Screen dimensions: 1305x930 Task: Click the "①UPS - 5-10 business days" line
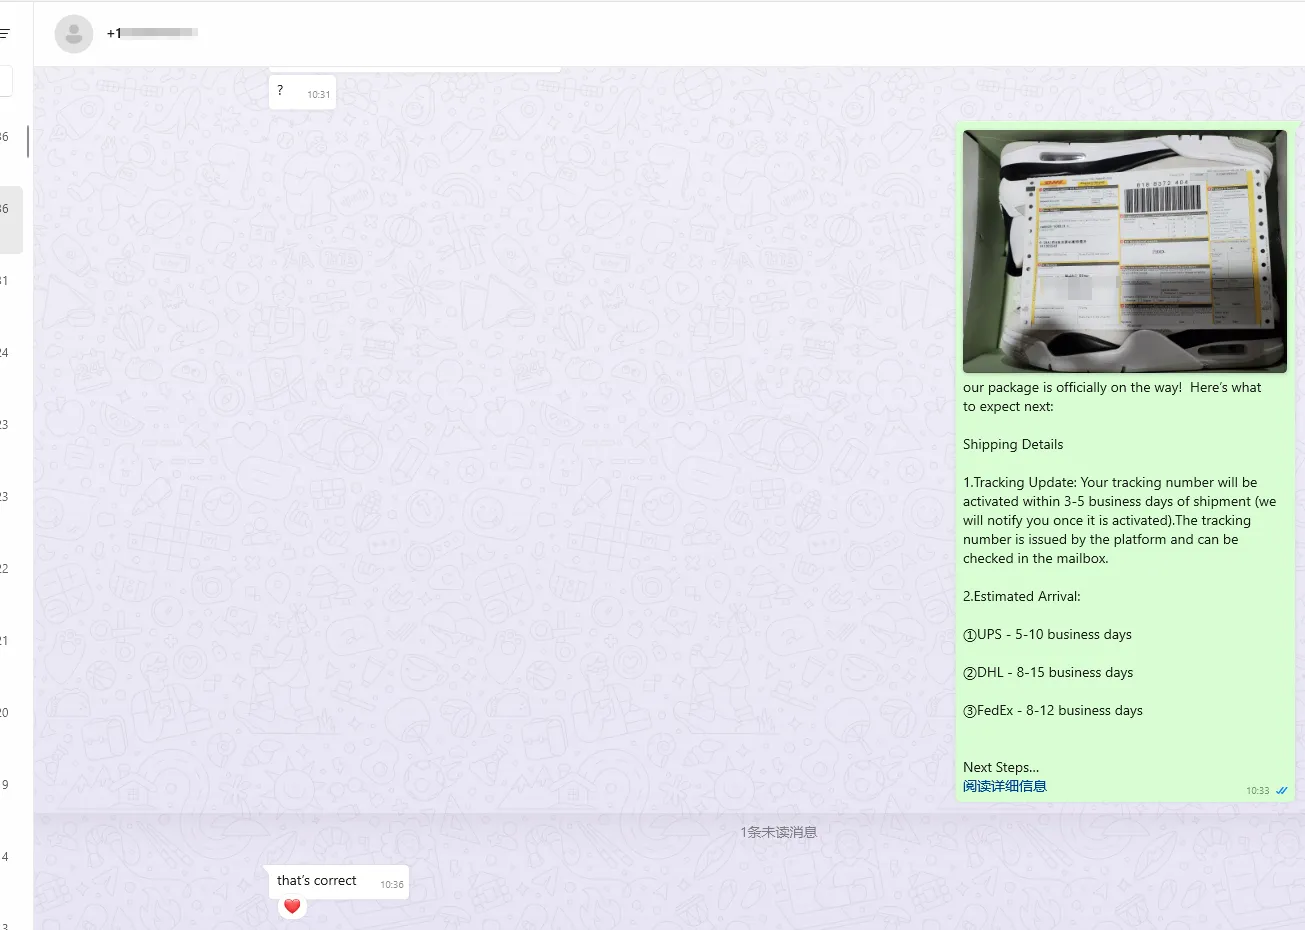coord(1047,634)
